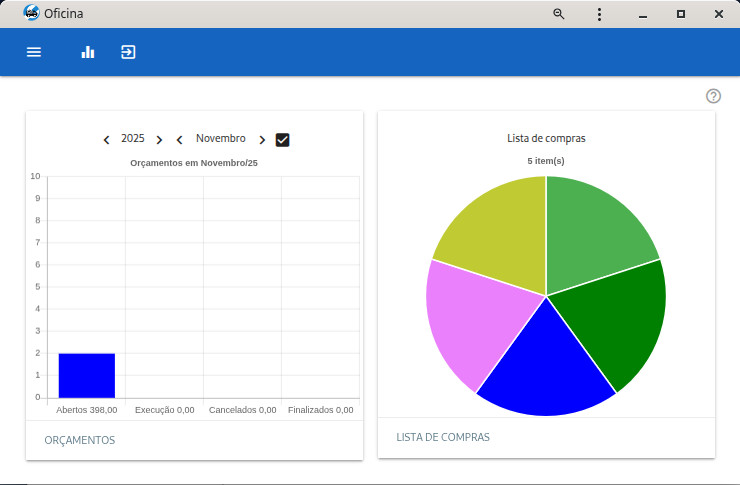This screenshot has width=740, height=485.
Task: Open the ORÇAMENTOS link
Action: 80,440
